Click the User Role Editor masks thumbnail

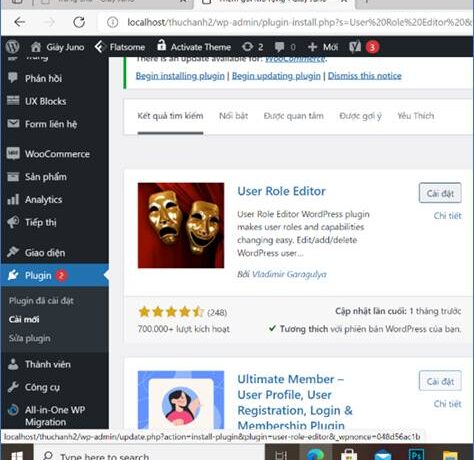181,225
